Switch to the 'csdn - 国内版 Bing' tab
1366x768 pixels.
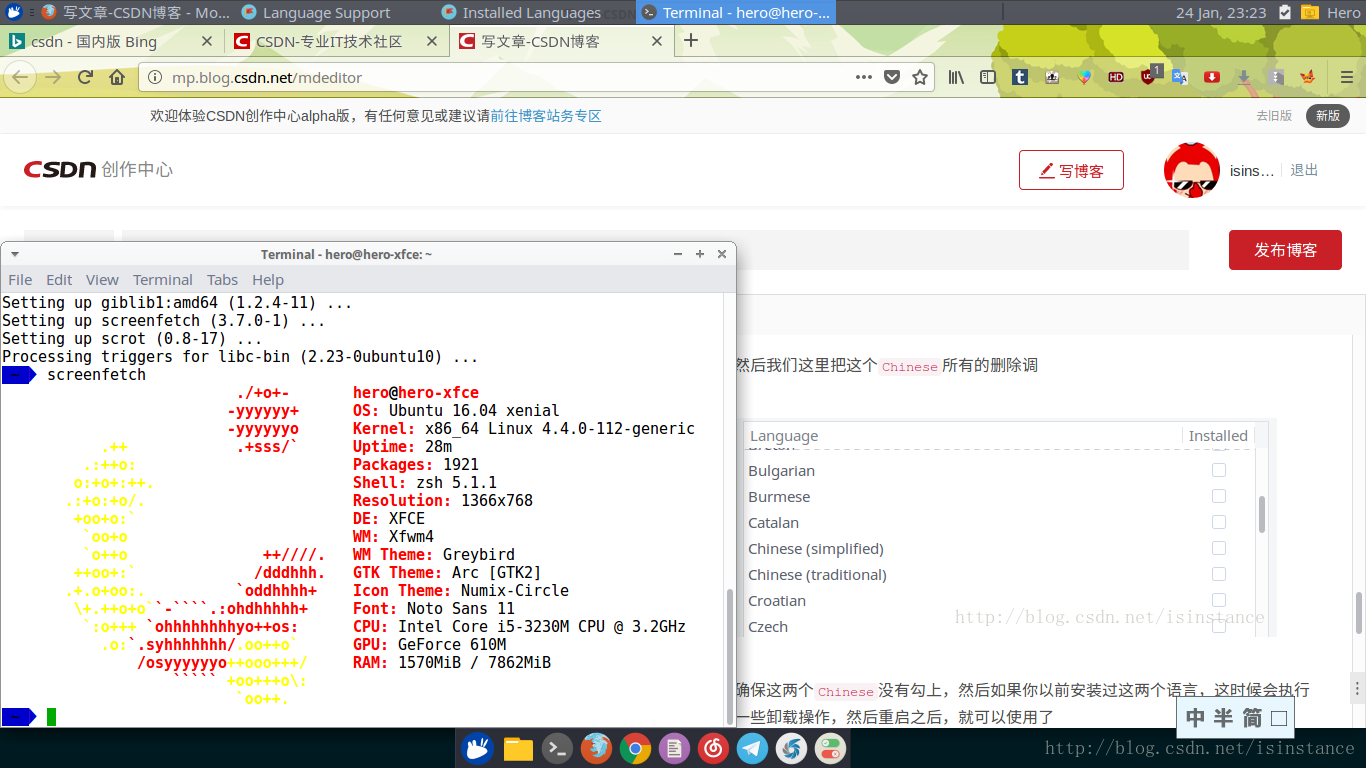pos(111,41)
